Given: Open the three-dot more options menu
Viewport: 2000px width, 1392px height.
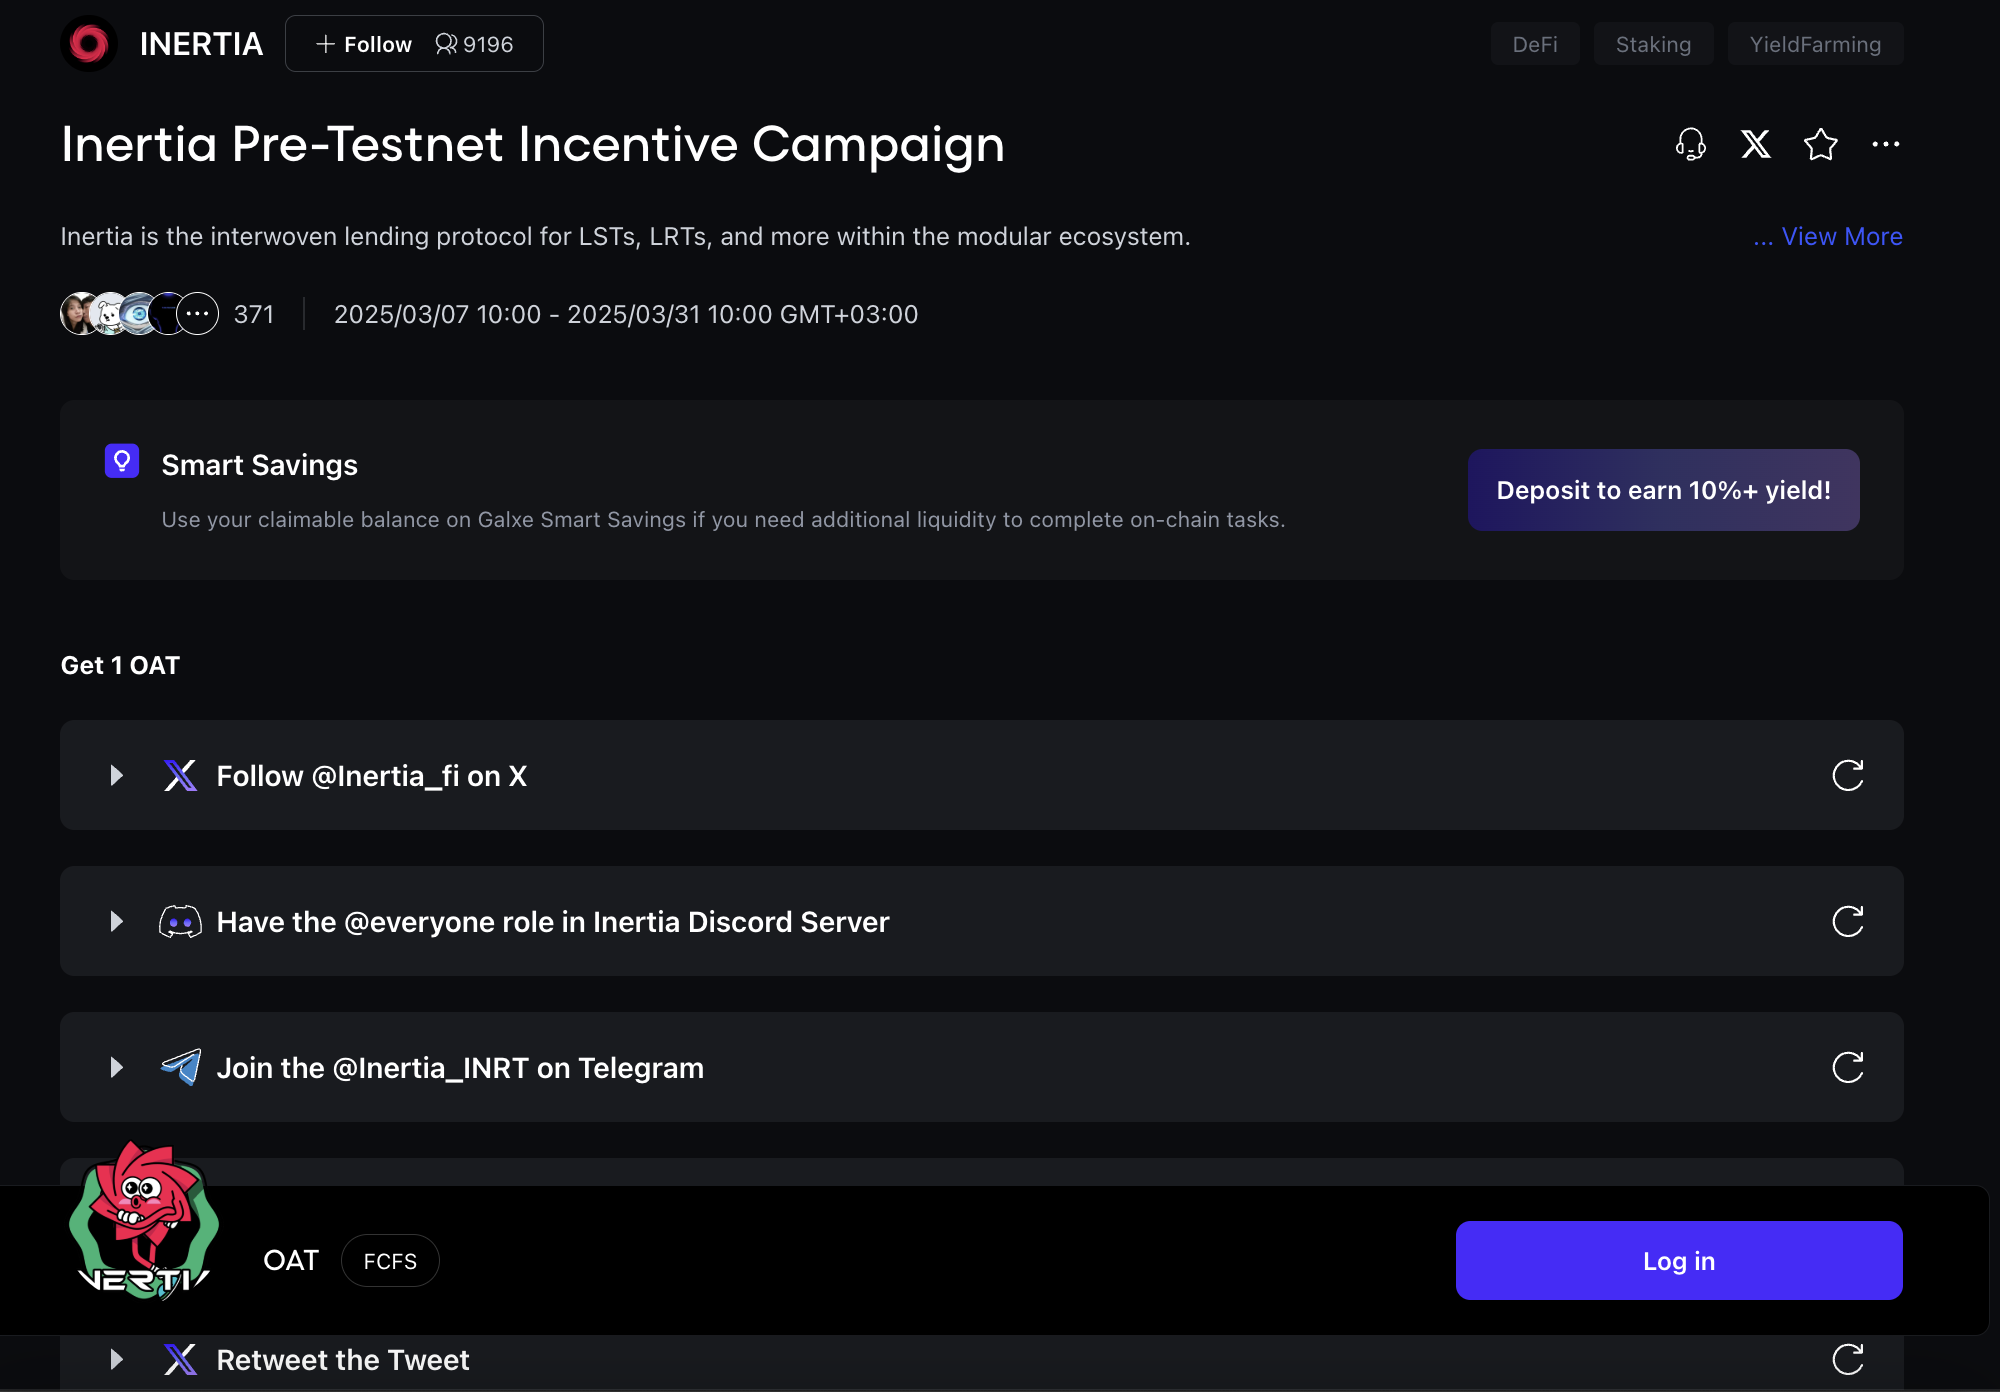Looking at the screenshot, I should pos(1885,145).
